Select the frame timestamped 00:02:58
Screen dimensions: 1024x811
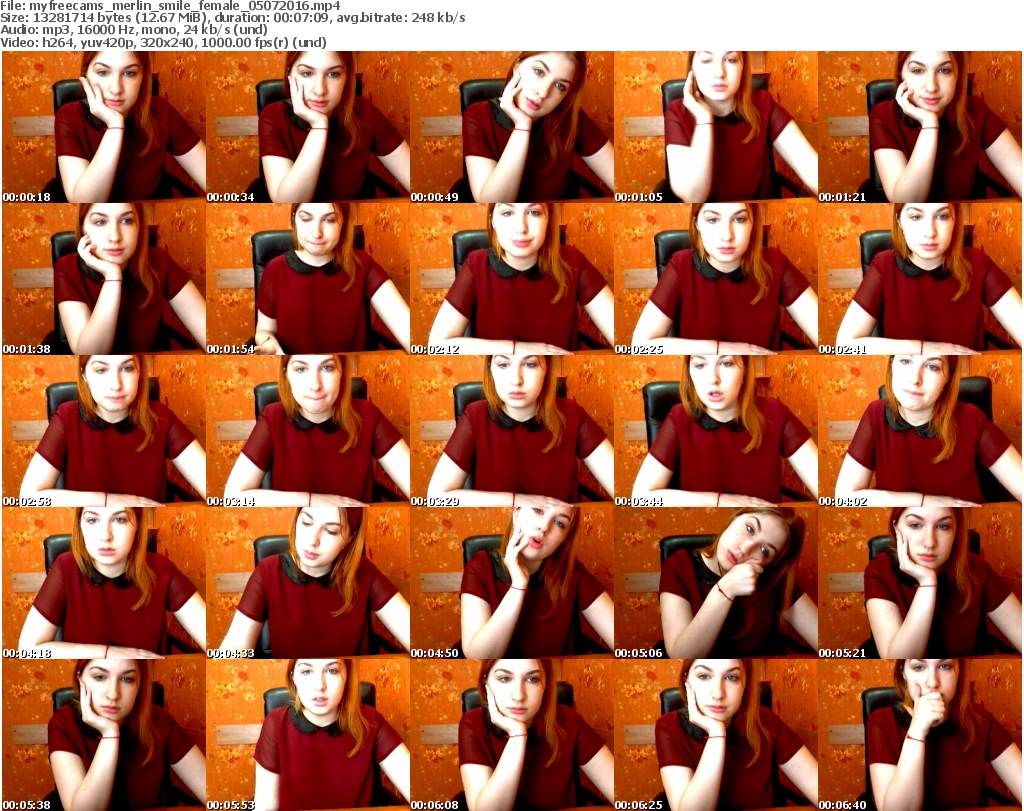[x=104, y=431]
